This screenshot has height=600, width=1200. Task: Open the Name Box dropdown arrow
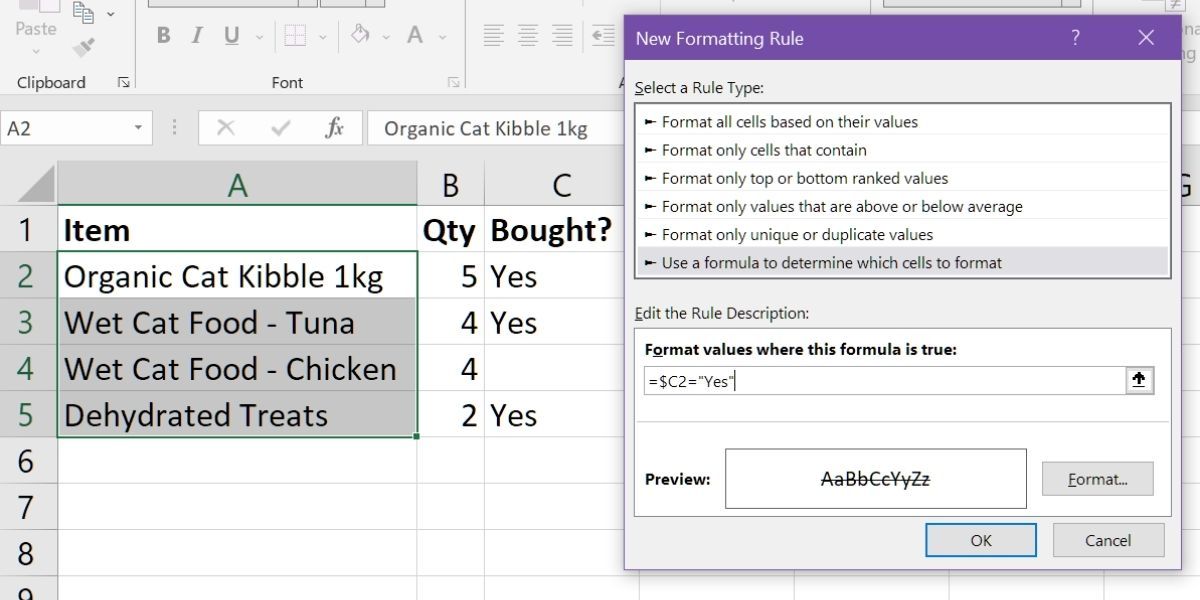pyautogui.click(x=138, y=128)
